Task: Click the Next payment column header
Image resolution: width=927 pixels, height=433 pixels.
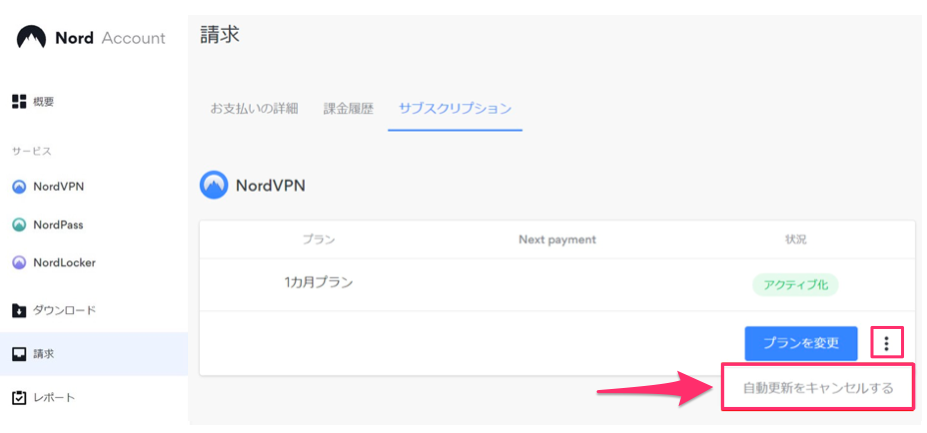Action: pyautogui.click(x=558, y=240)
